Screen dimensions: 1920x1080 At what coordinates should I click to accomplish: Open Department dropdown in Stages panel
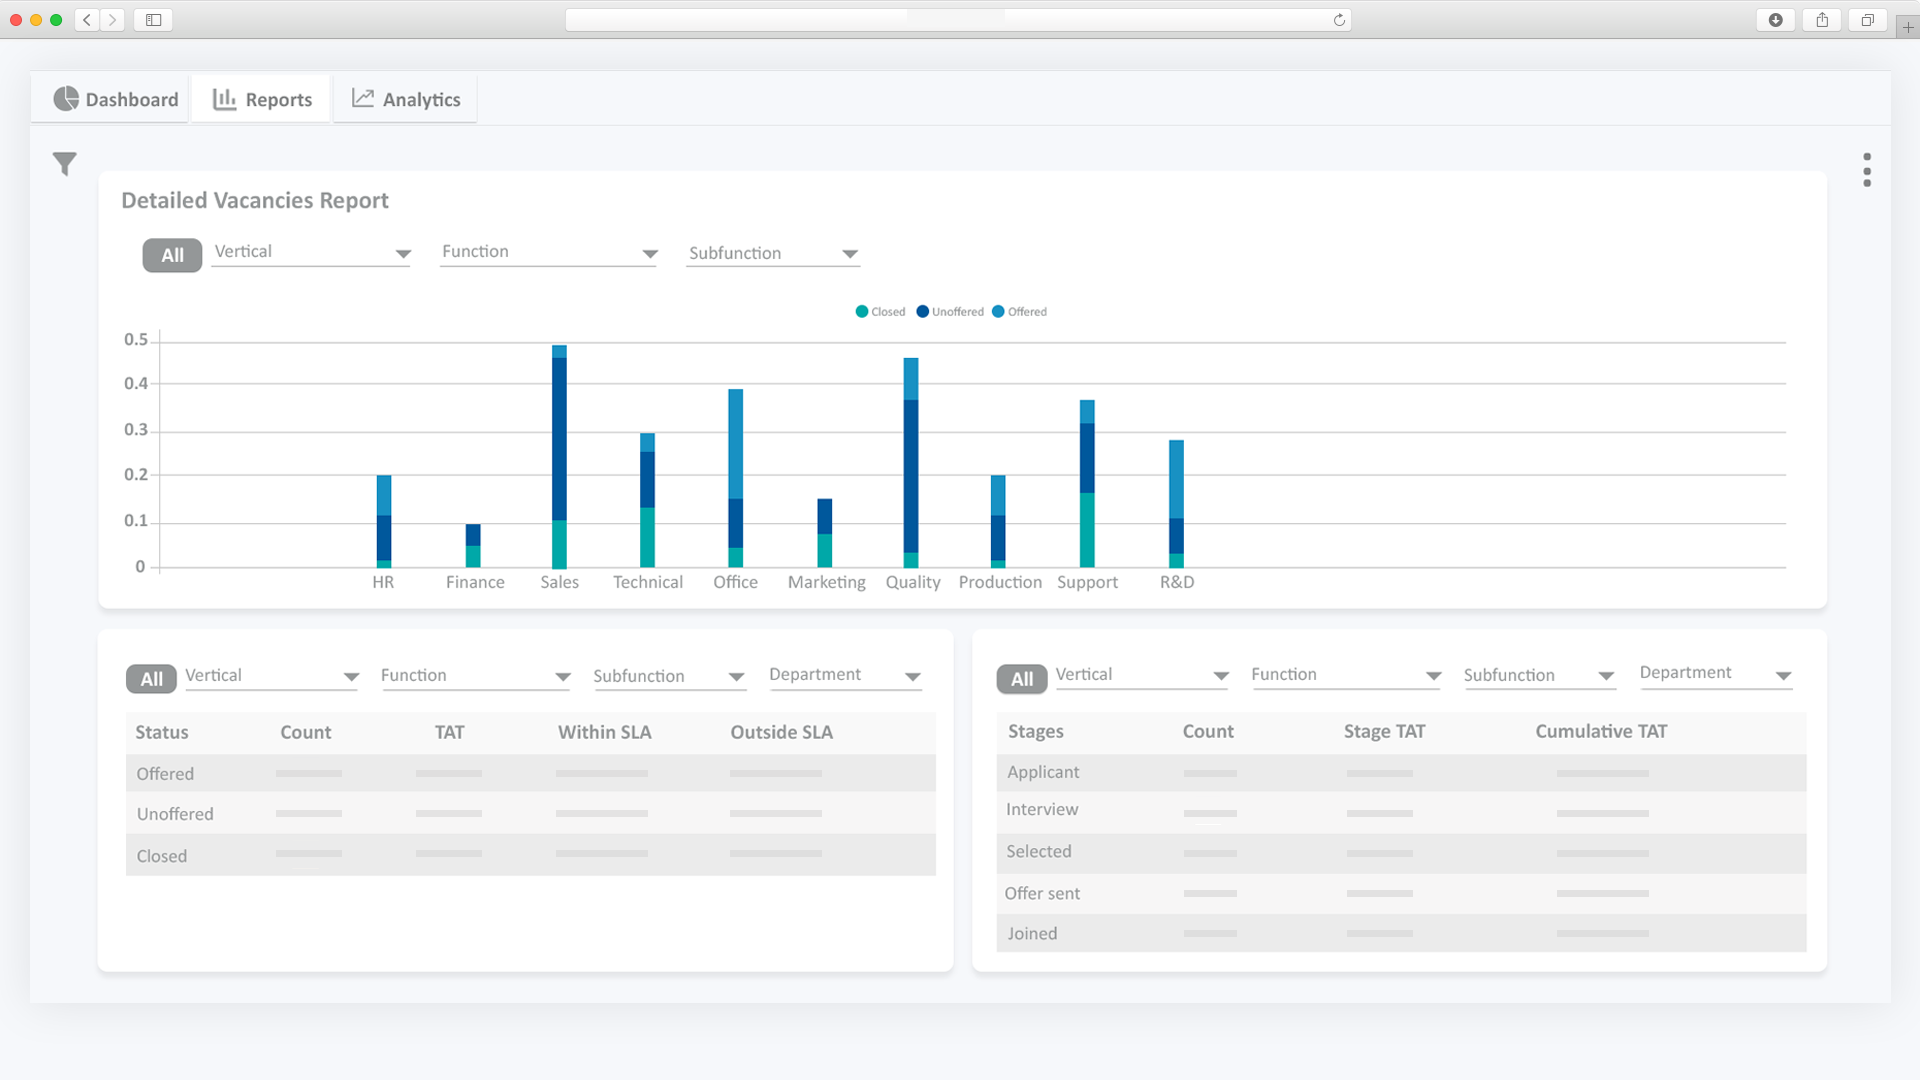pyautogui.click(x=1715, y=674)
